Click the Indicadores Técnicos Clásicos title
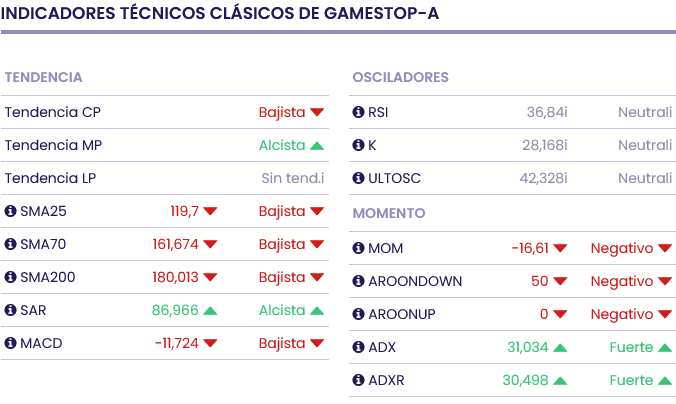Viewport: 676px width, 404px height. coord(219,14)
